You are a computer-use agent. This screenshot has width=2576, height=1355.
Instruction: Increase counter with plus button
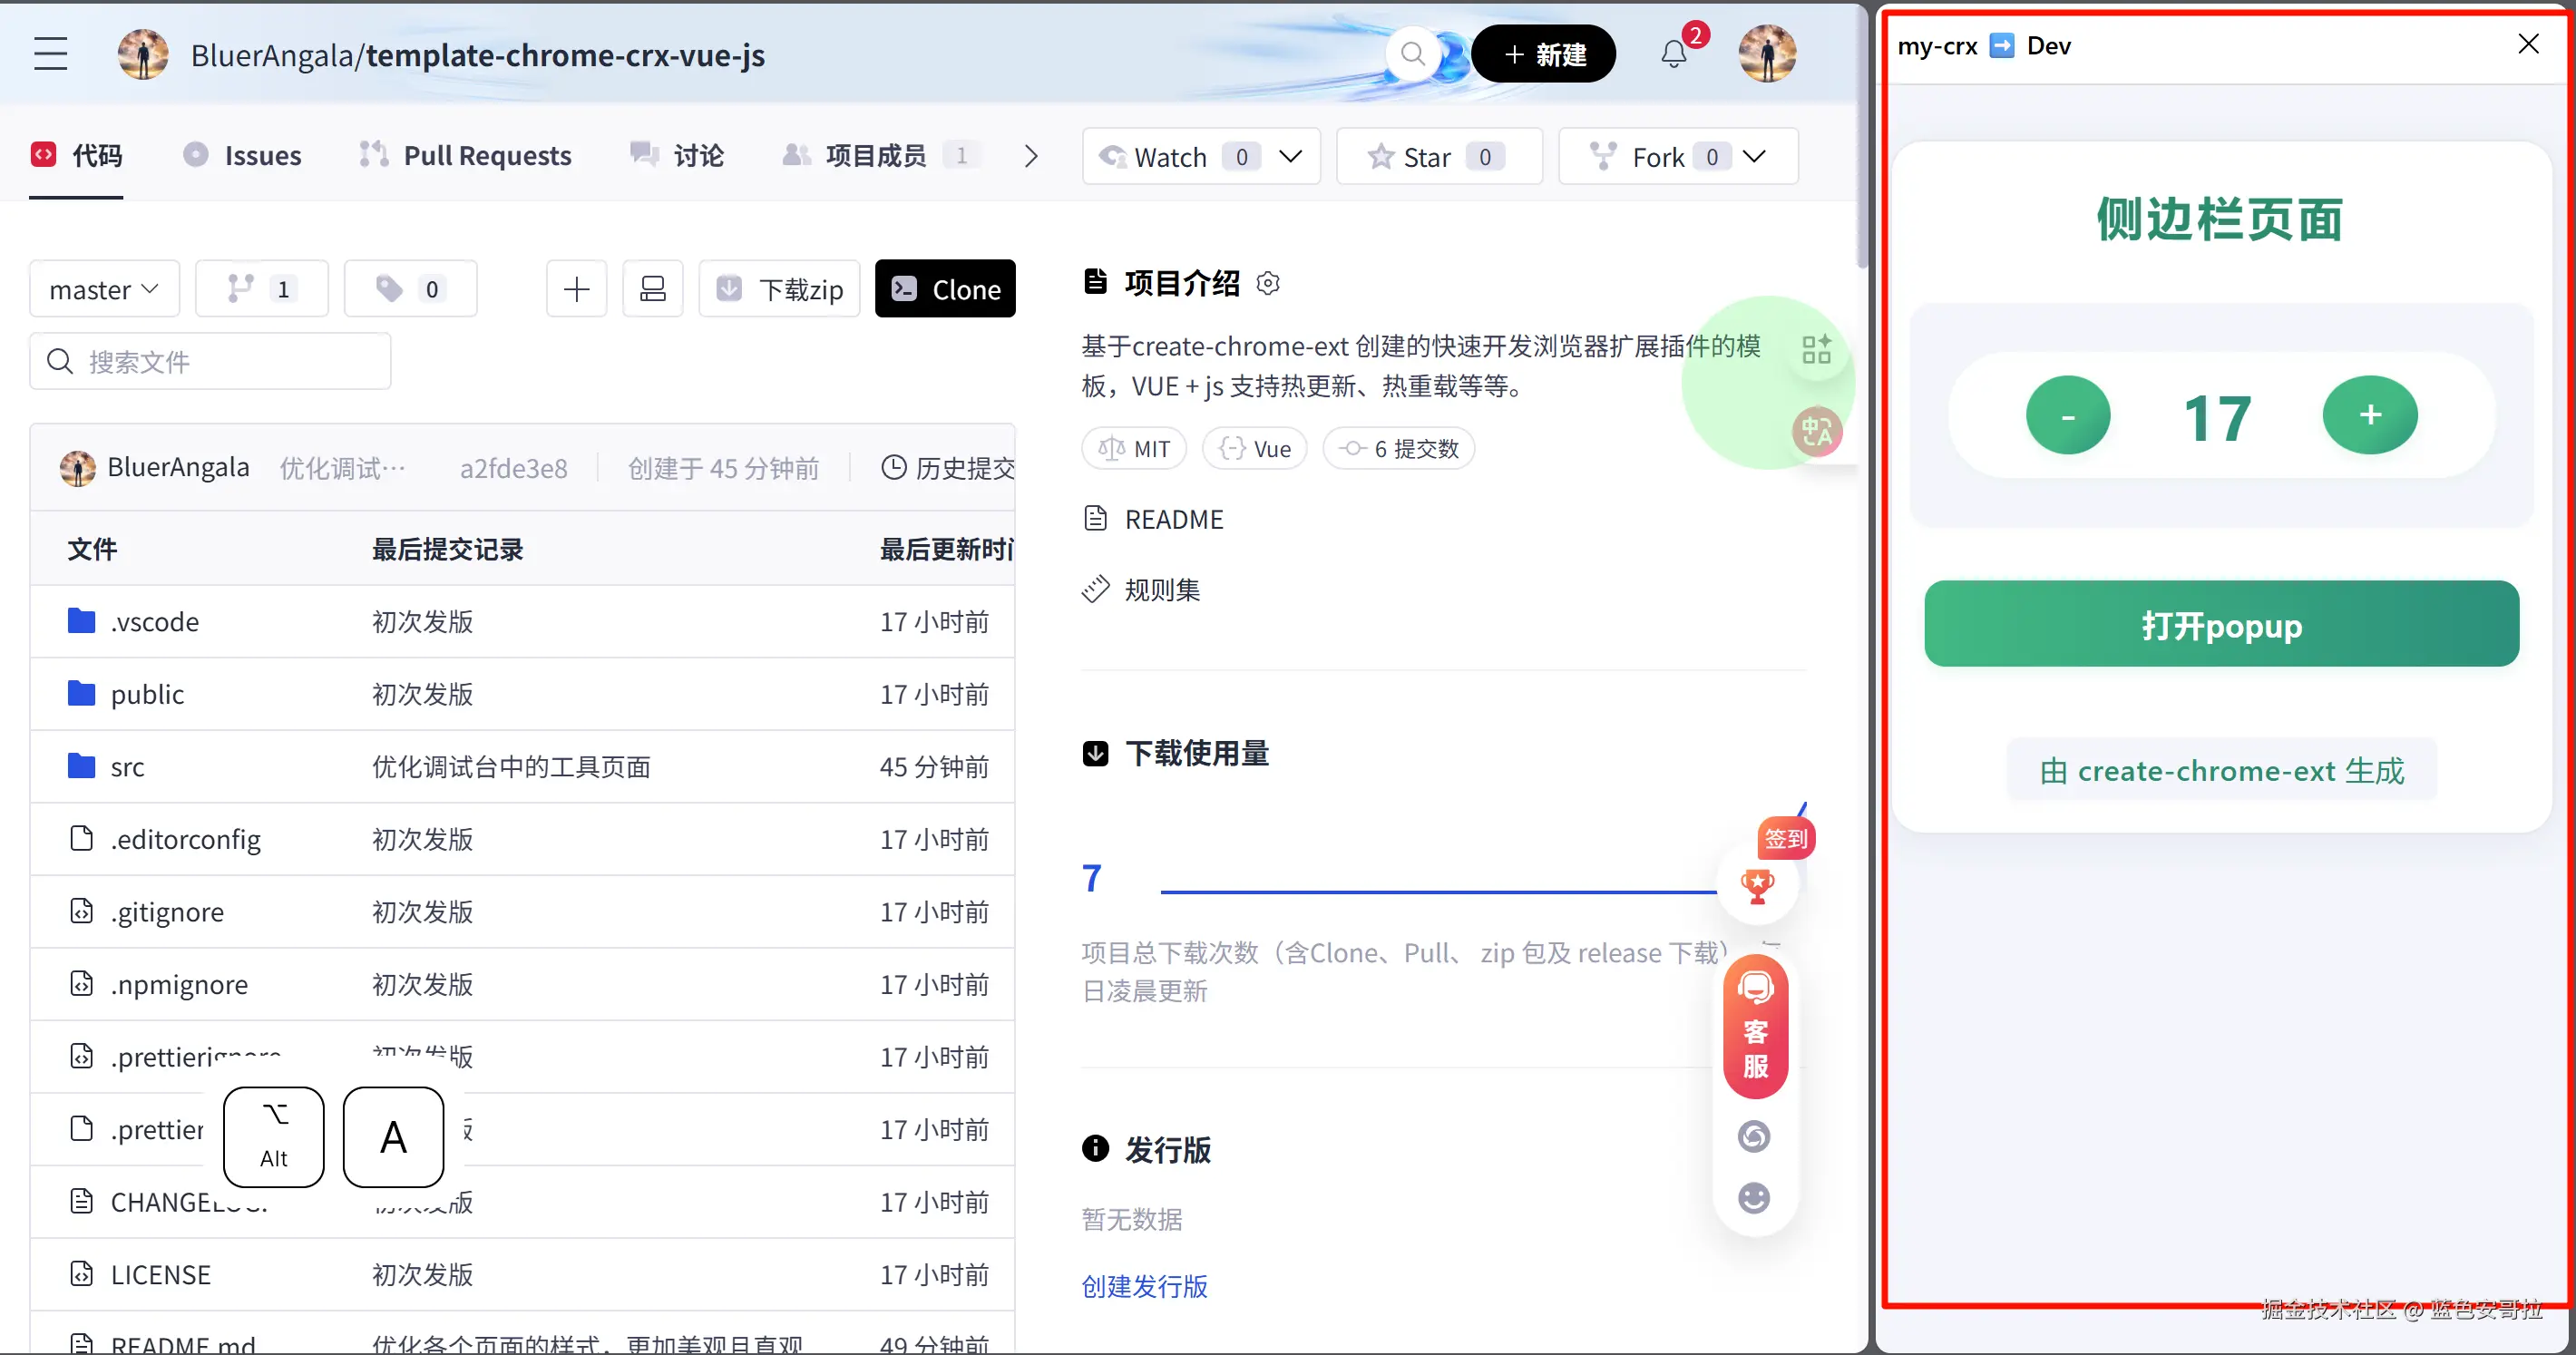tap(2369, 415)
